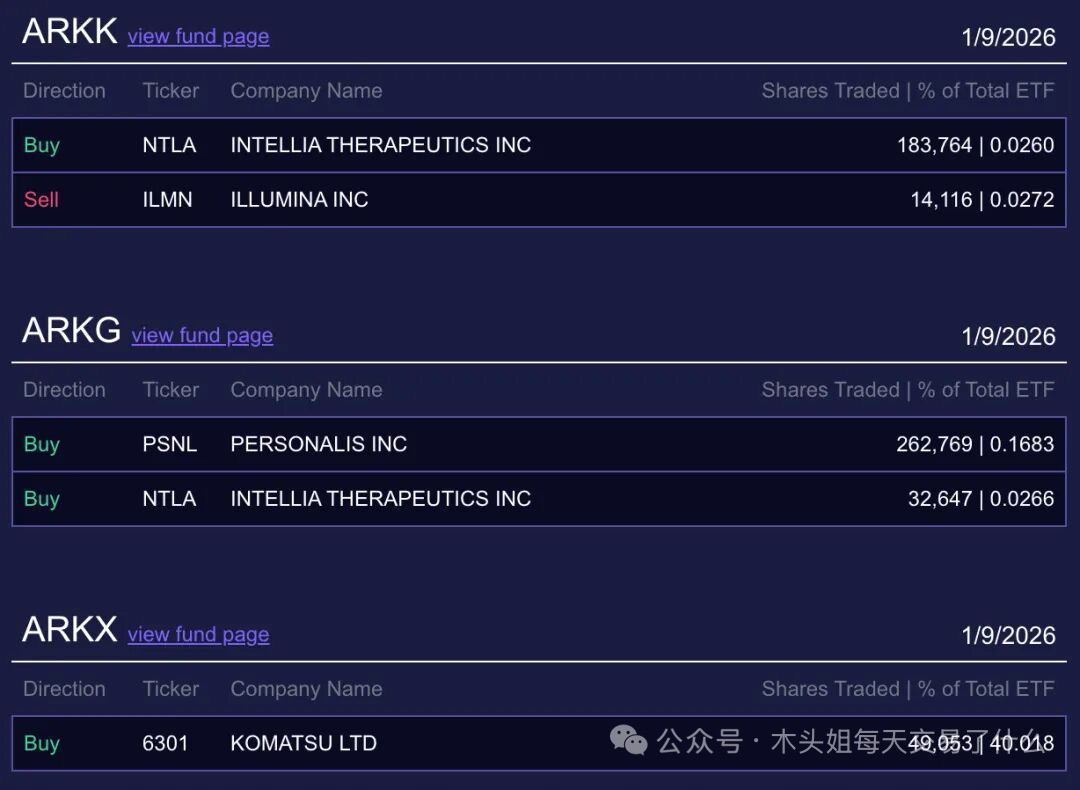Click the Company Name header in the ARKG table
The height and width of the screenshot is (790, 1080).
point(306,390)
